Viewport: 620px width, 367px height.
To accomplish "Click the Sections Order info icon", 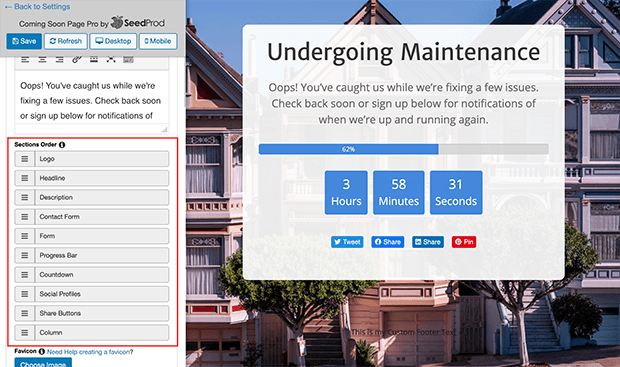I will [x=62, y=145].
